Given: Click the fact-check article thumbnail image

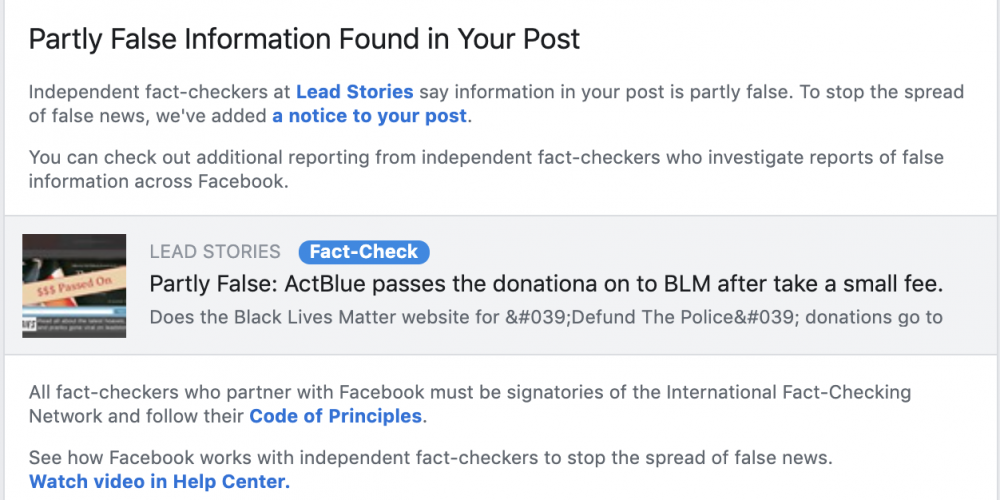Looking at the screenshot, I should coord(74,286).
